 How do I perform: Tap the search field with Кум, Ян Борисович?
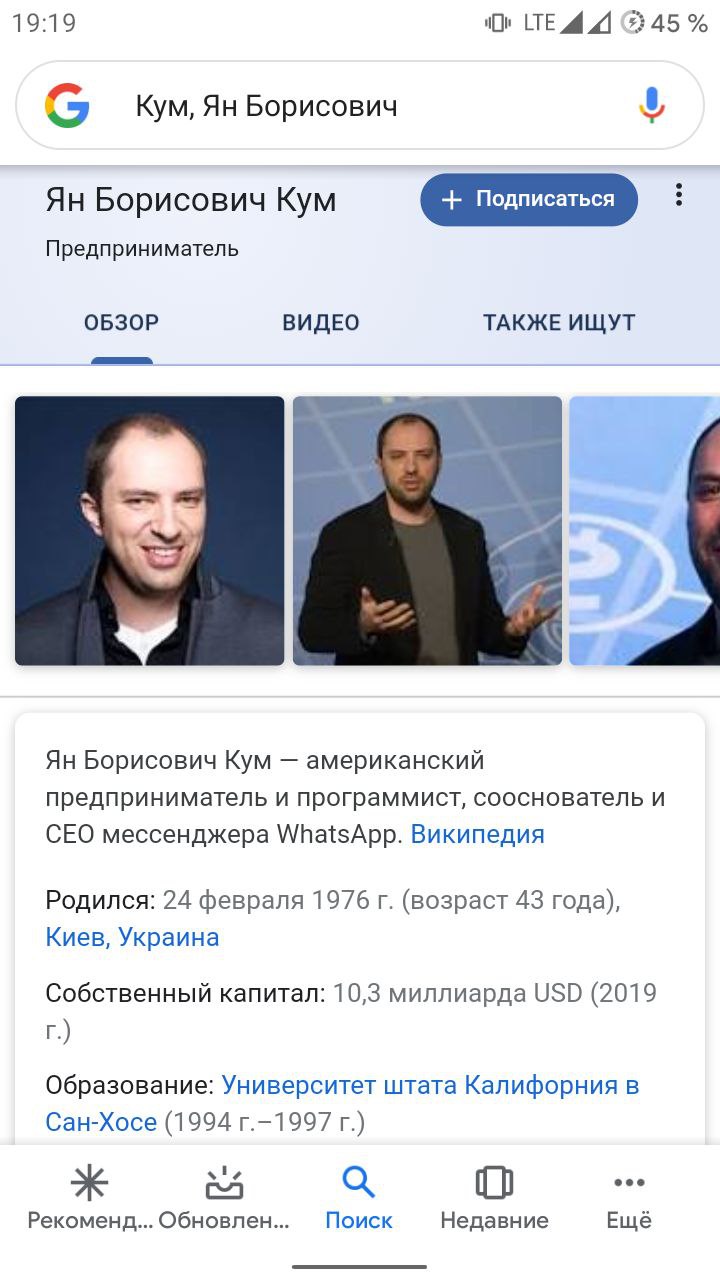[360, 105]
